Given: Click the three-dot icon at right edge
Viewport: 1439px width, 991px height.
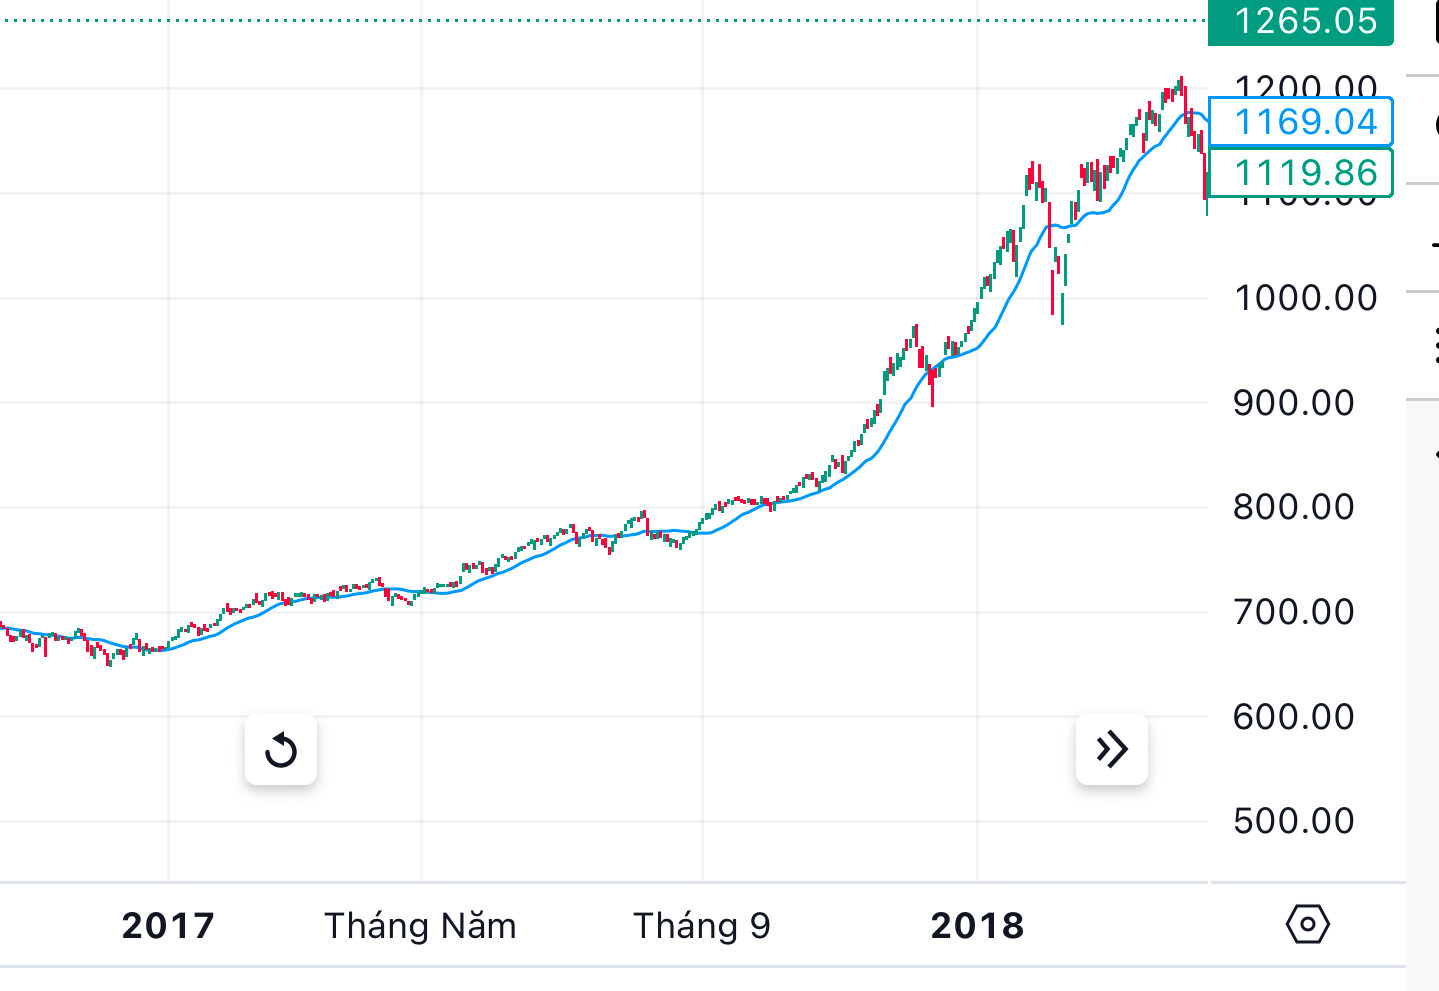Looking at the screenshot, I should [1435, 345].
